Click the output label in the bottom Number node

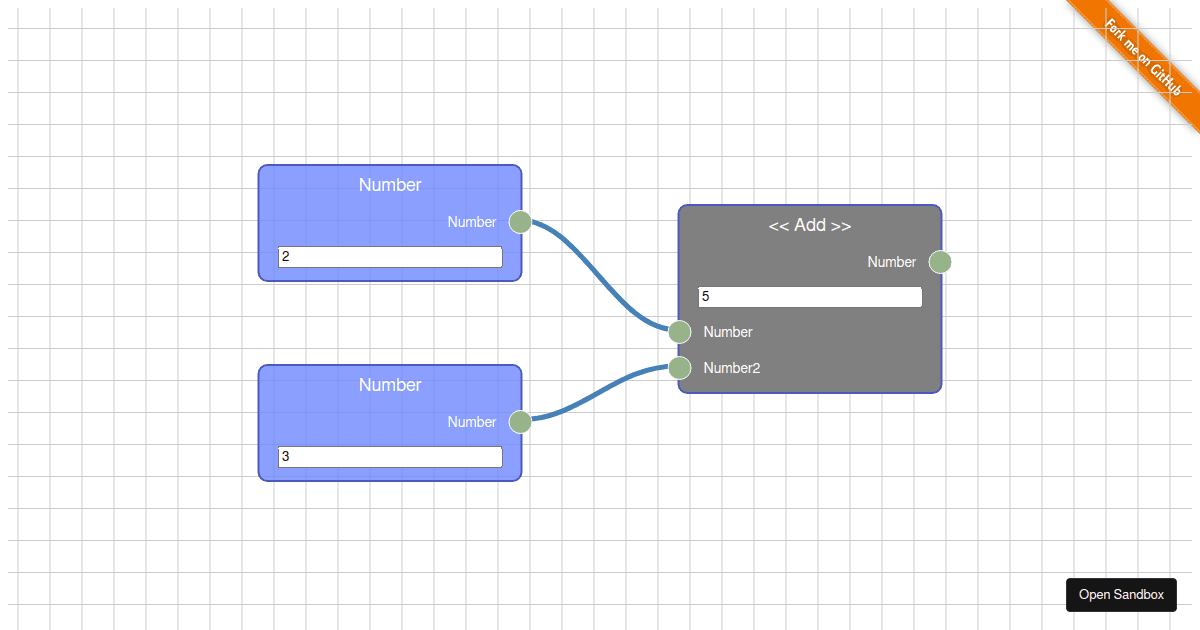click(x=472, y=422)
